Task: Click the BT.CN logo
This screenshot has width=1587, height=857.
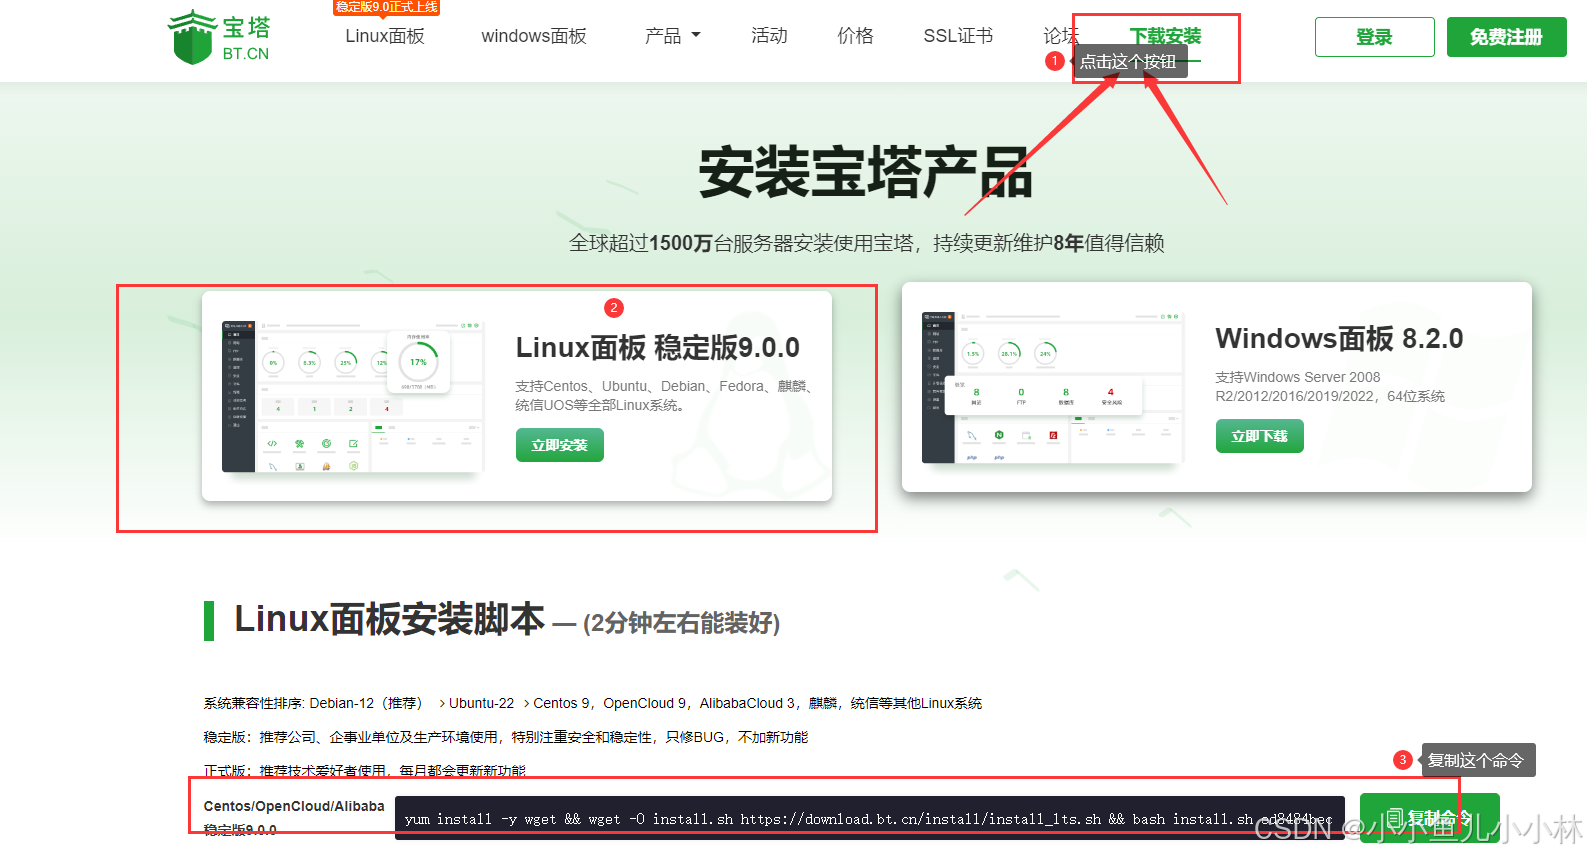Action: pyautogui.click(x=219, y=37)
